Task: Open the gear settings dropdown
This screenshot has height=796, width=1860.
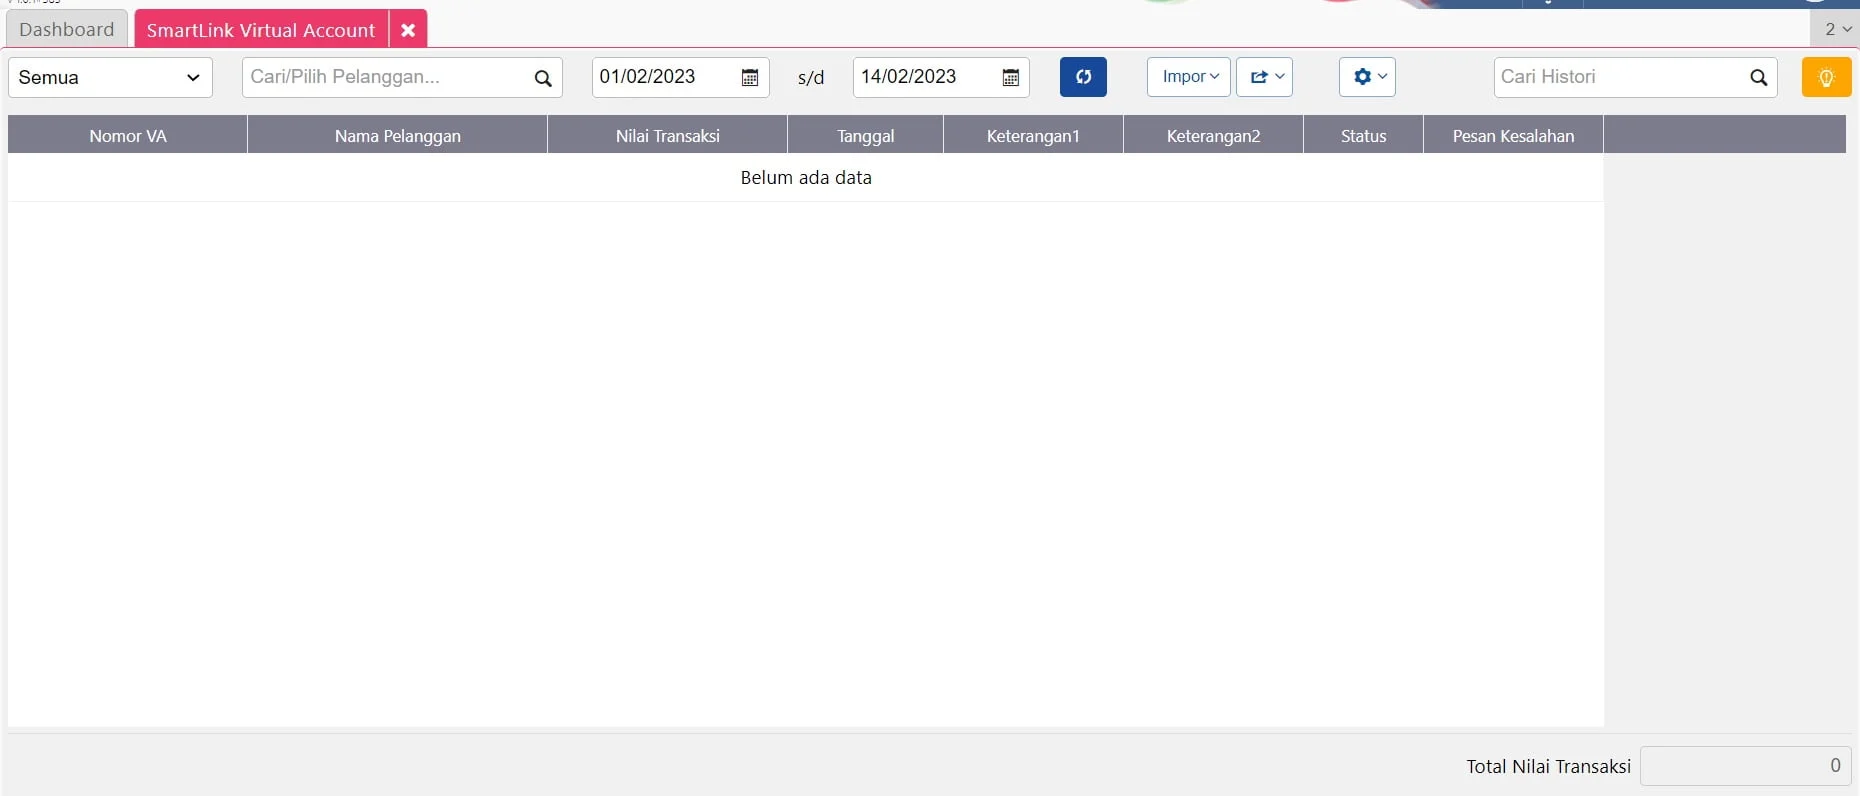Action: click(x=1367, y=77)
